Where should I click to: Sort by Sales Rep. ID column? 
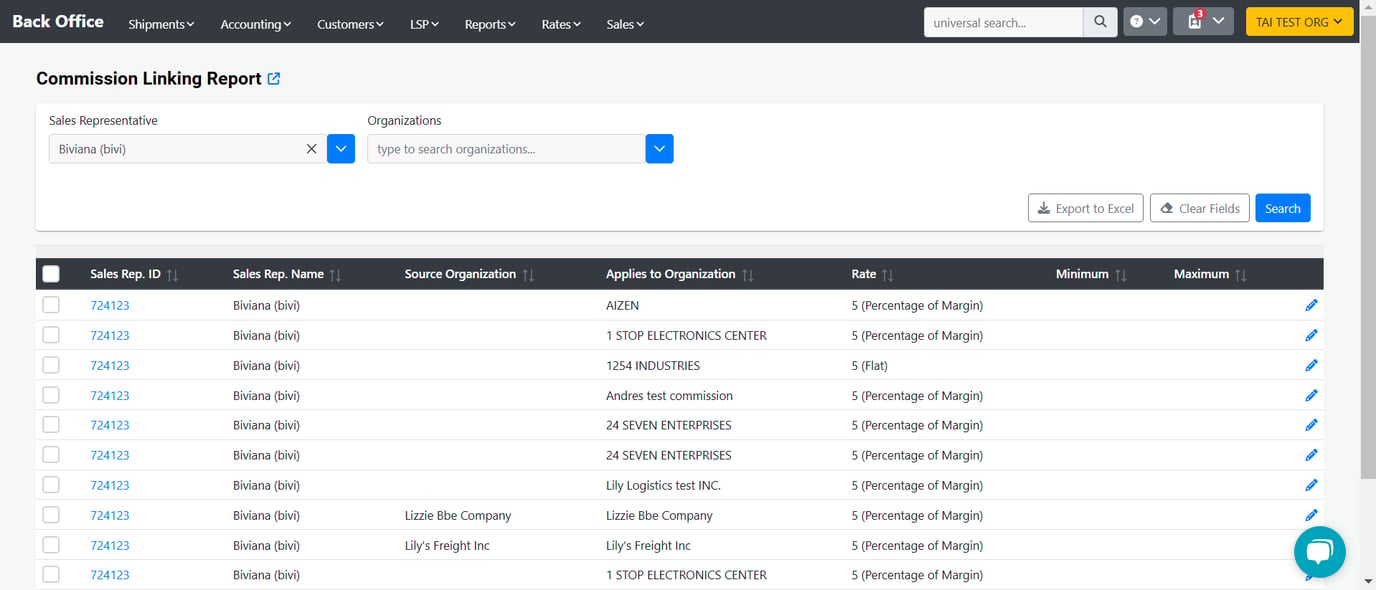172,275
